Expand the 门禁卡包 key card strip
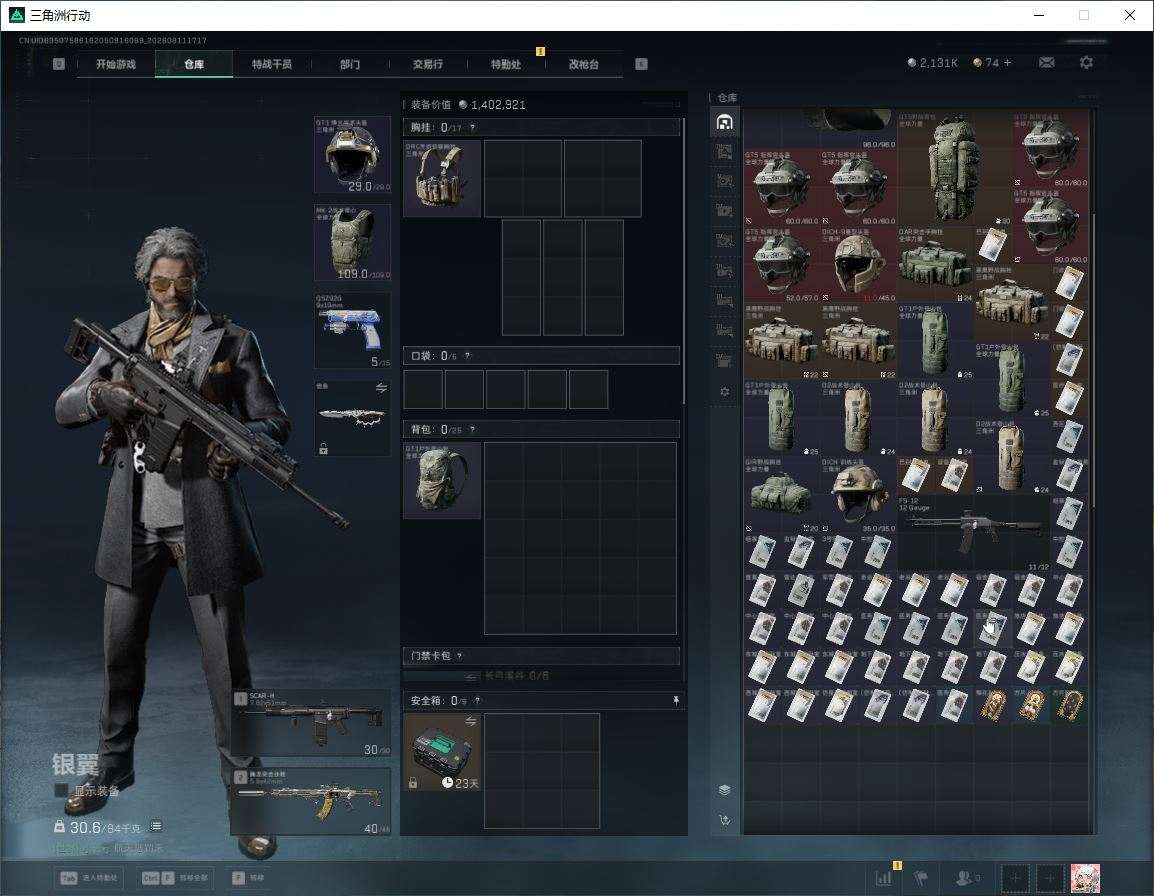Image resolution: width=1154 pixels, height=896 pixels. 542,675
